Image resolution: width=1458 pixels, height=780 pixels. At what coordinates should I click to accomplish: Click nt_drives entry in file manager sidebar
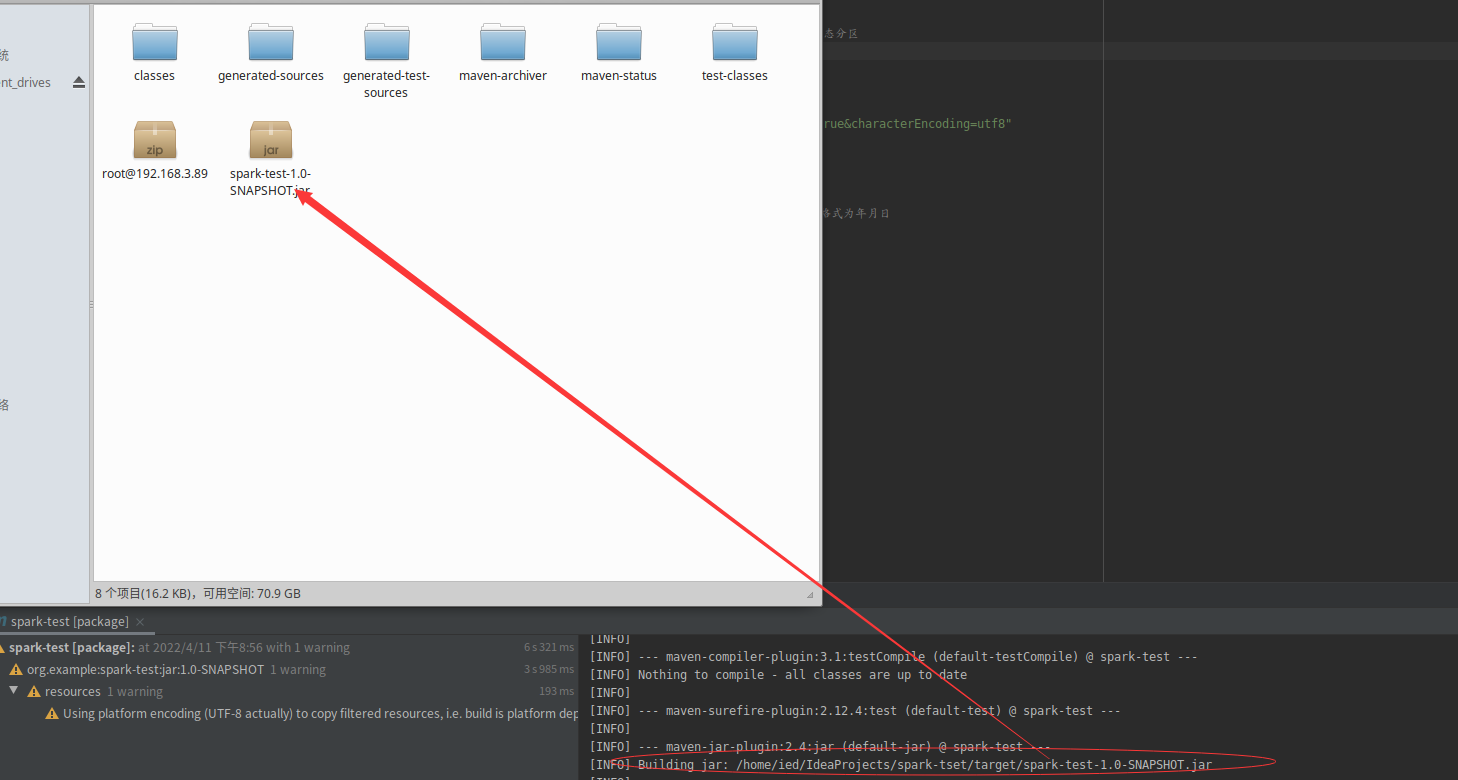[x=25, y=83]
